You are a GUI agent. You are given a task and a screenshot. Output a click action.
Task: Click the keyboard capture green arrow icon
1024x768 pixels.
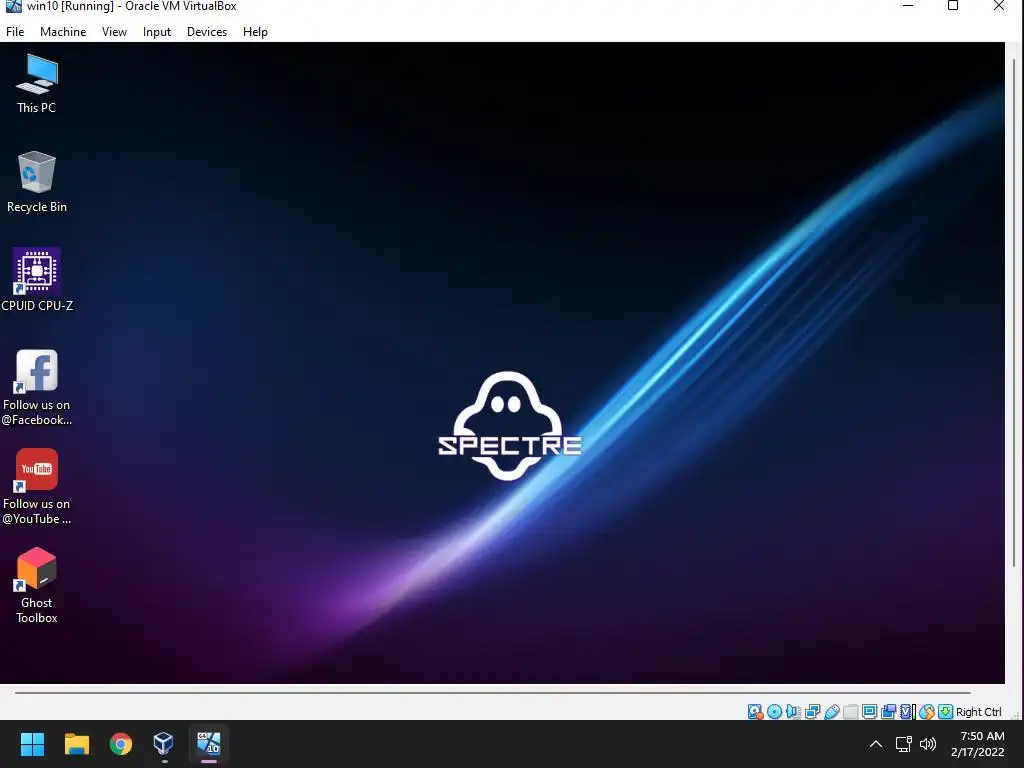click(x=946, y=712)
